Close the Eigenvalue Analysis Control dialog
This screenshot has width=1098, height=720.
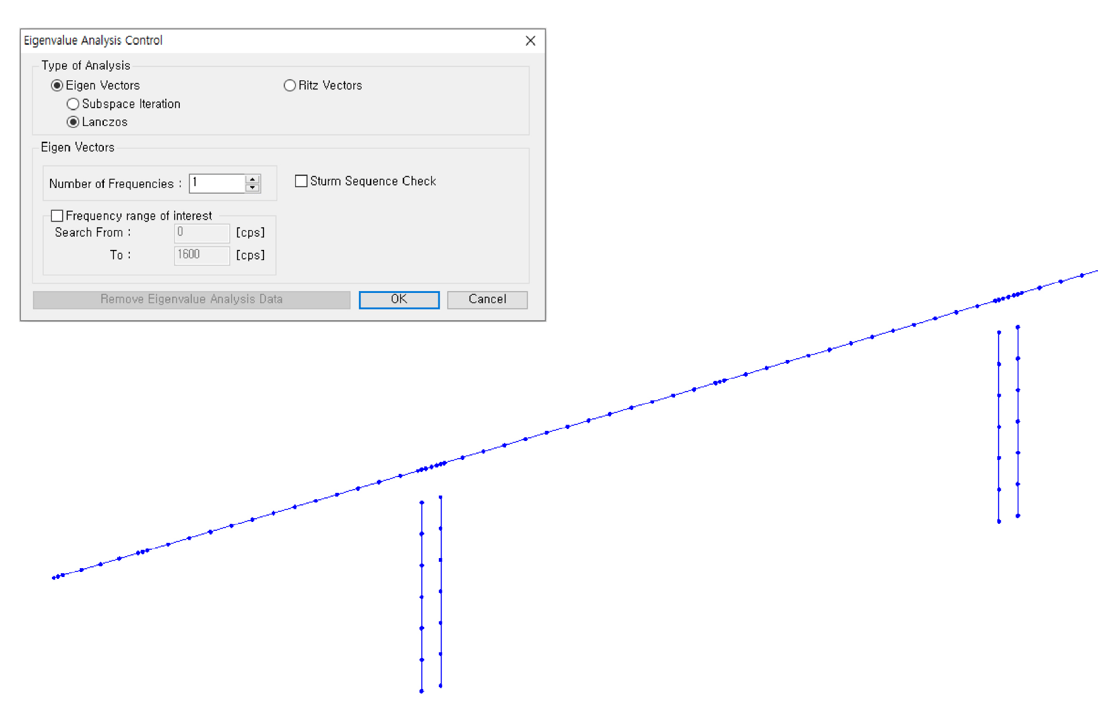(x=530, y=41)
